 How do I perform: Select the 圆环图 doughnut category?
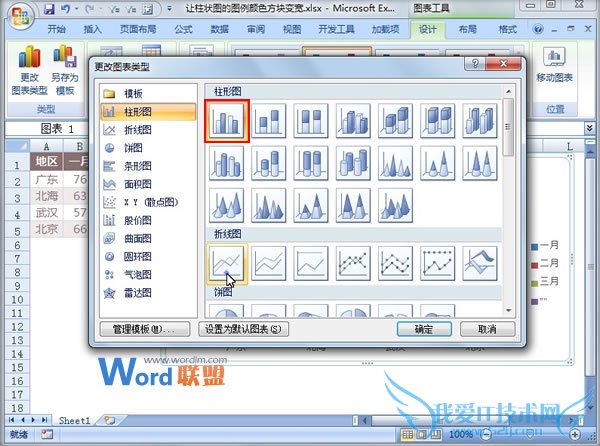click(148, 257)
